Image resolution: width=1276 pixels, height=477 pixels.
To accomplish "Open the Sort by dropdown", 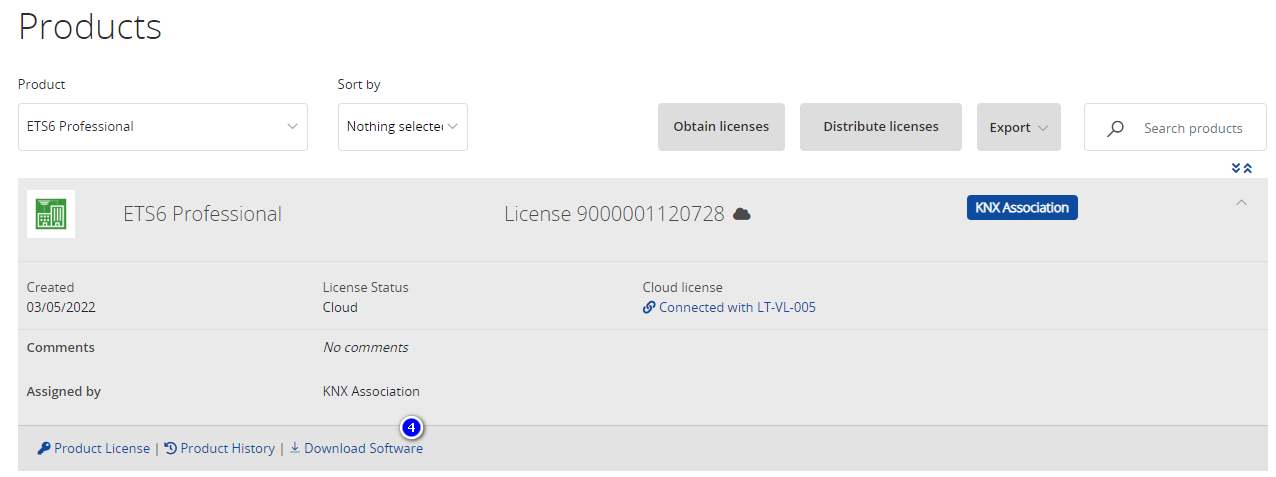I will (403, 127).
